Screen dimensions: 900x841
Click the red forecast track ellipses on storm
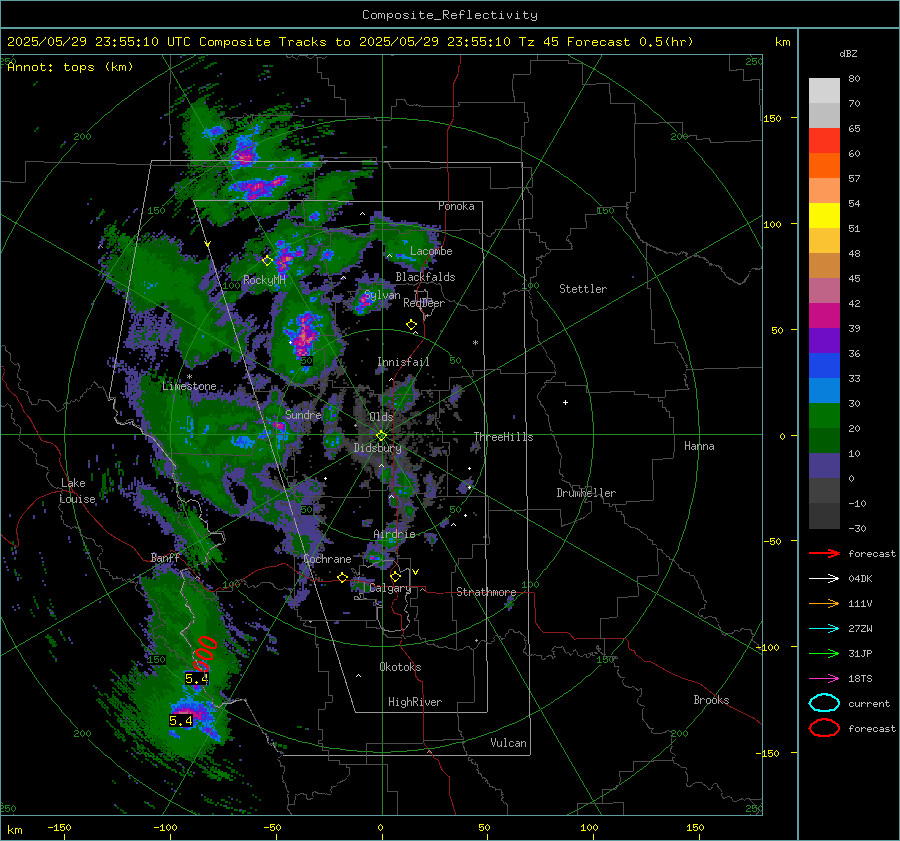pos(204,653)
